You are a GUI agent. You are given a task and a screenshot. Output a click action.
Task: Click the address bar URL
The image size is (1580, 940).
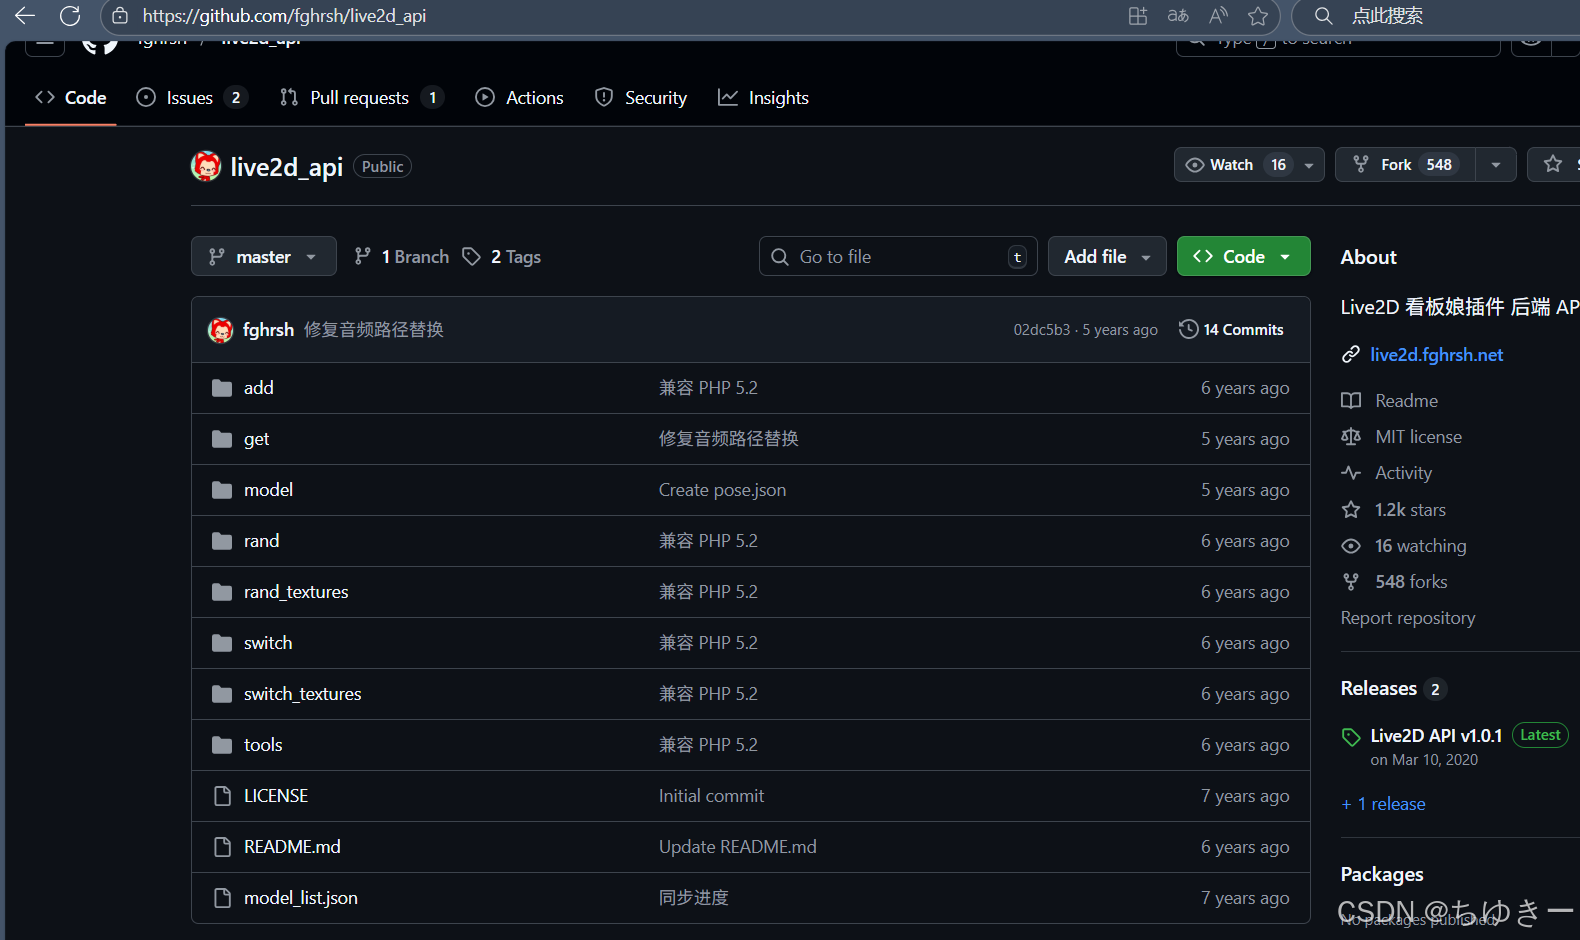(x=284, y=16)
